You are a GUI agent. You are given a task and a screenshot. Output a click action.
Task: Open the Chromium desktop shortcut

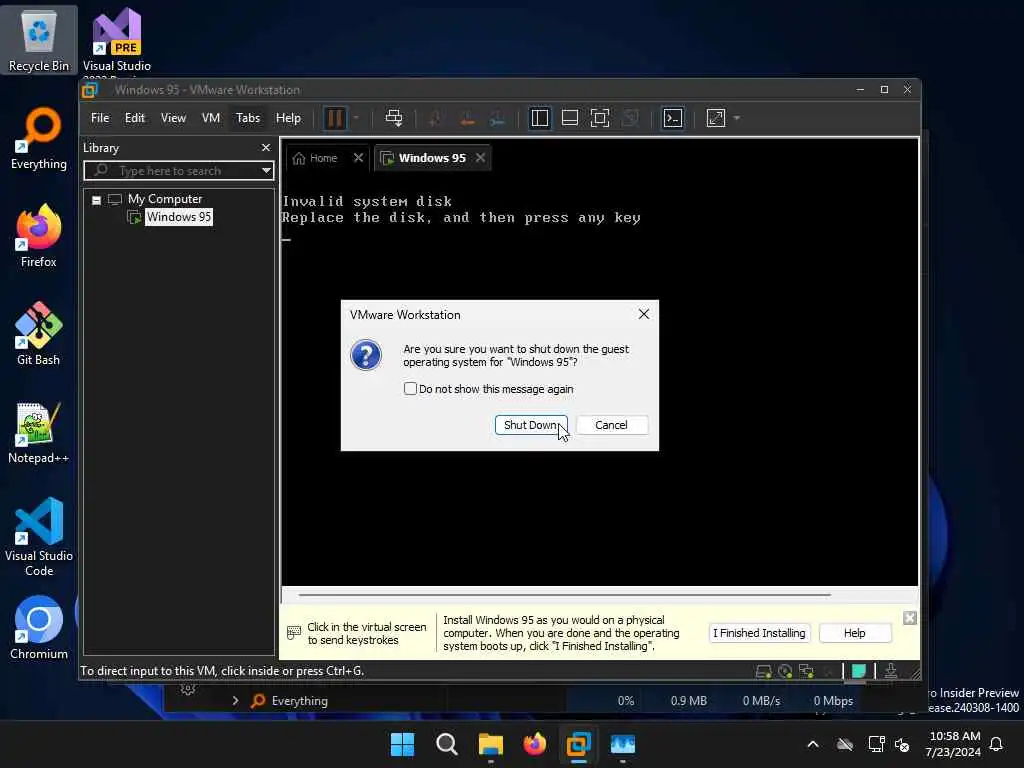(39, 628)
